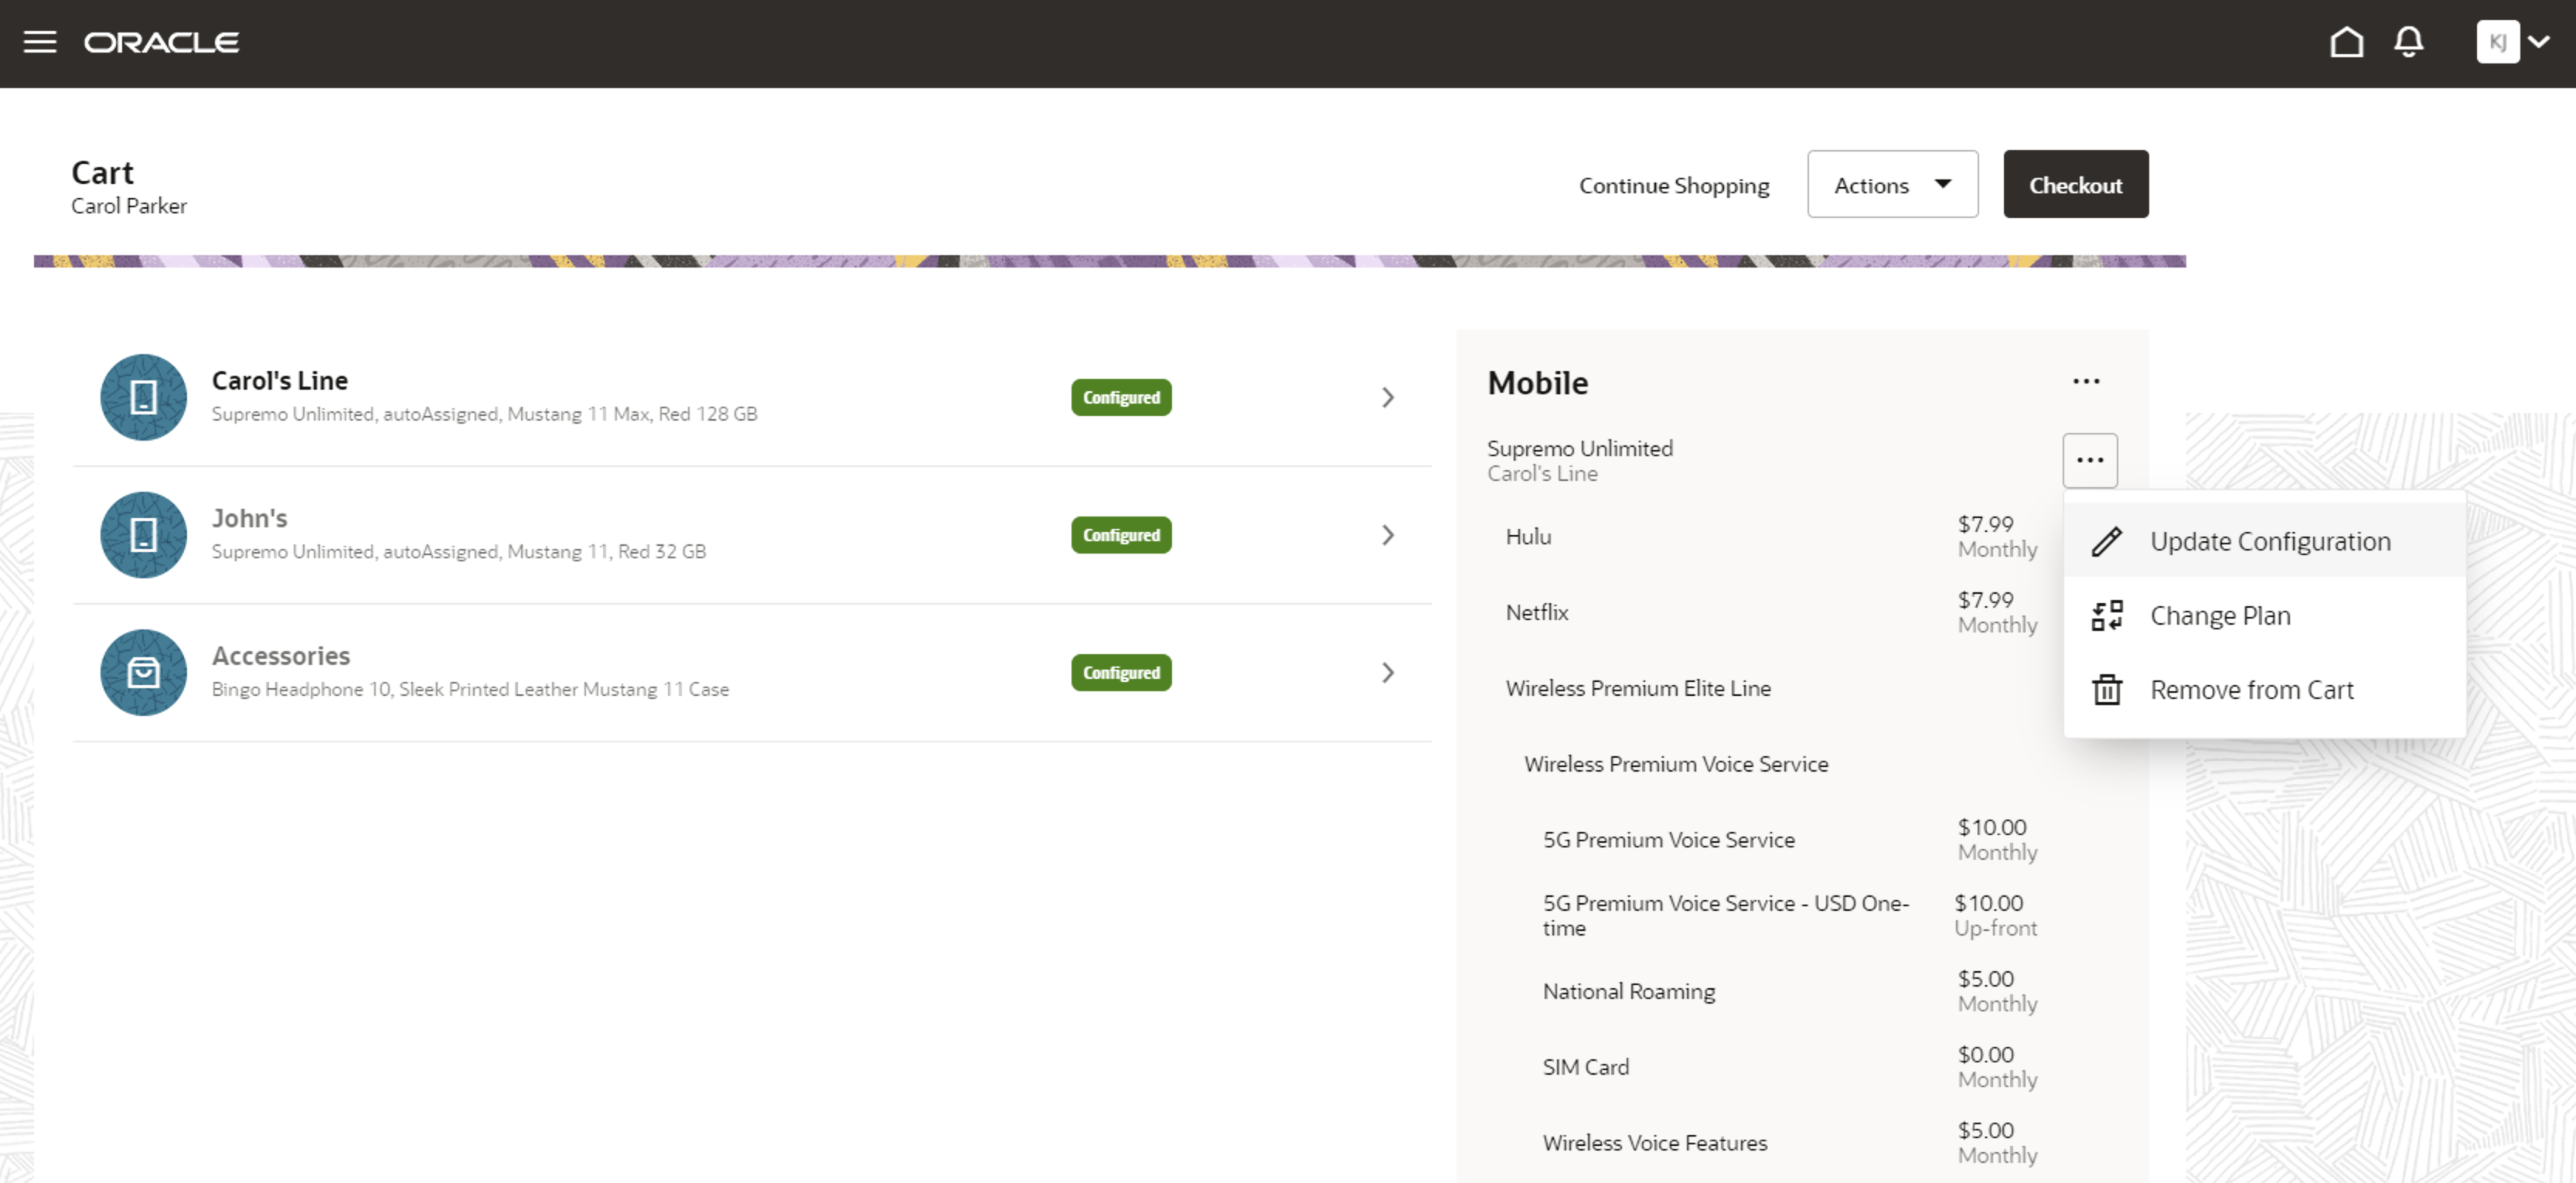Go to the Home page icon
2576x1183 pixels.
pos(2347,42)
